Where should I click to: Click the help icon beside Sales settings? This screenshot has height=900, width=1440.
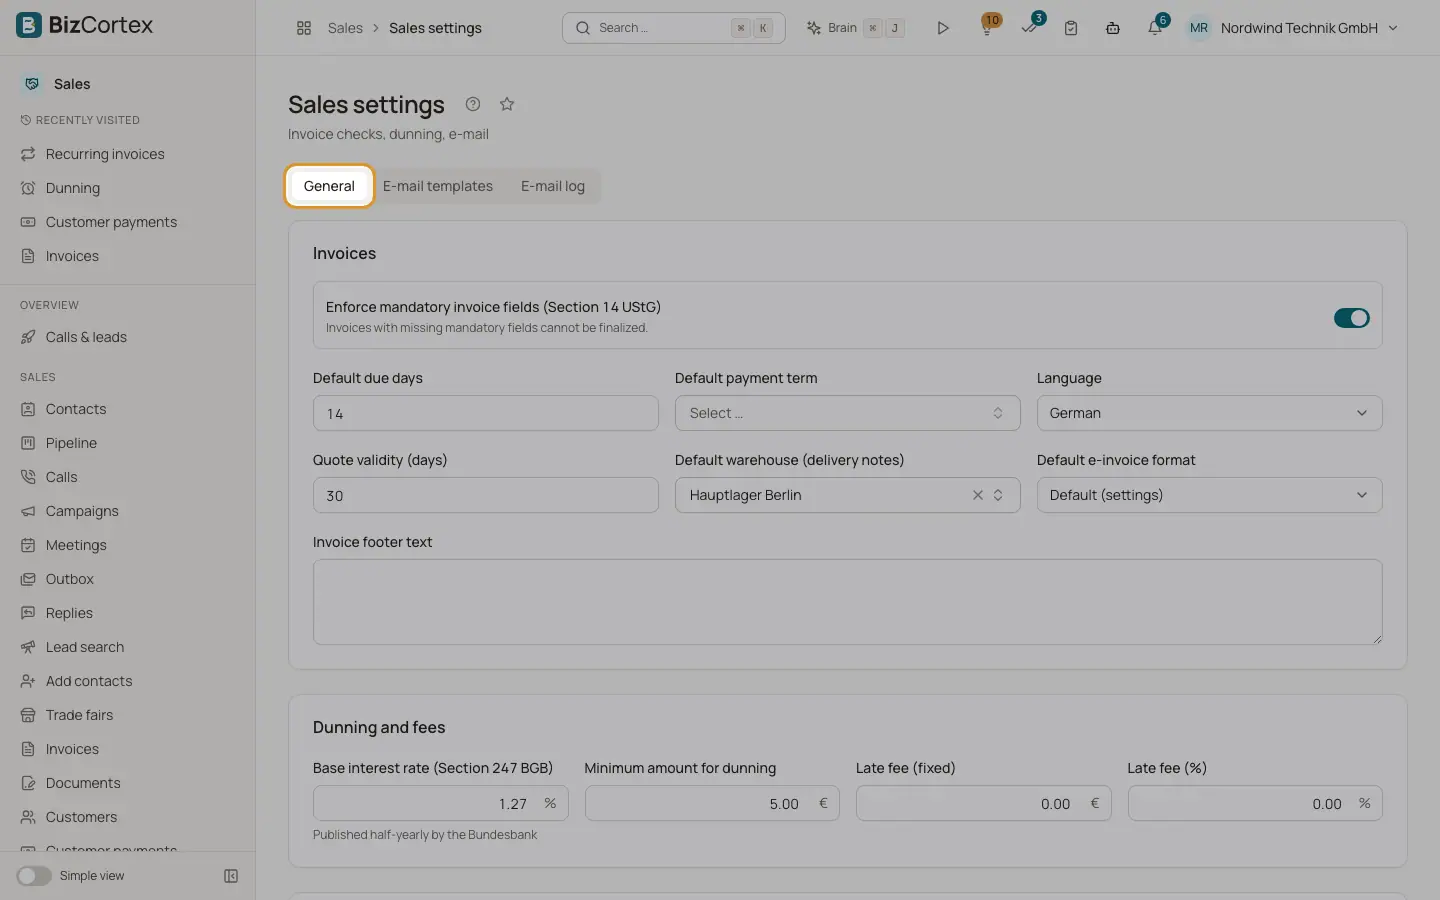tap(473, 104)
